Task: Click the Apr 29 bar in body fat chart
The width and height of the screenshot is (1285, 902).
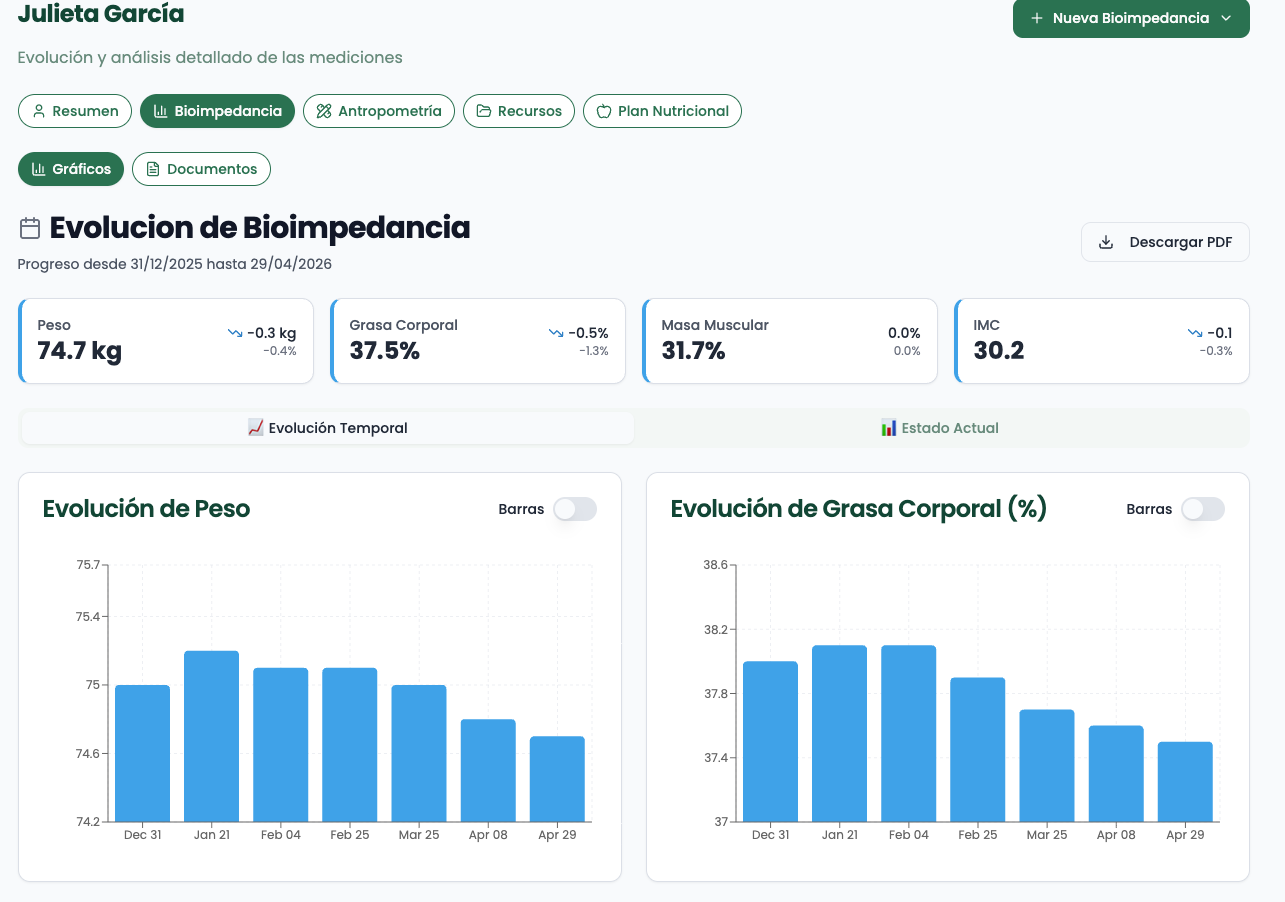Action: tap(1185, 782)
